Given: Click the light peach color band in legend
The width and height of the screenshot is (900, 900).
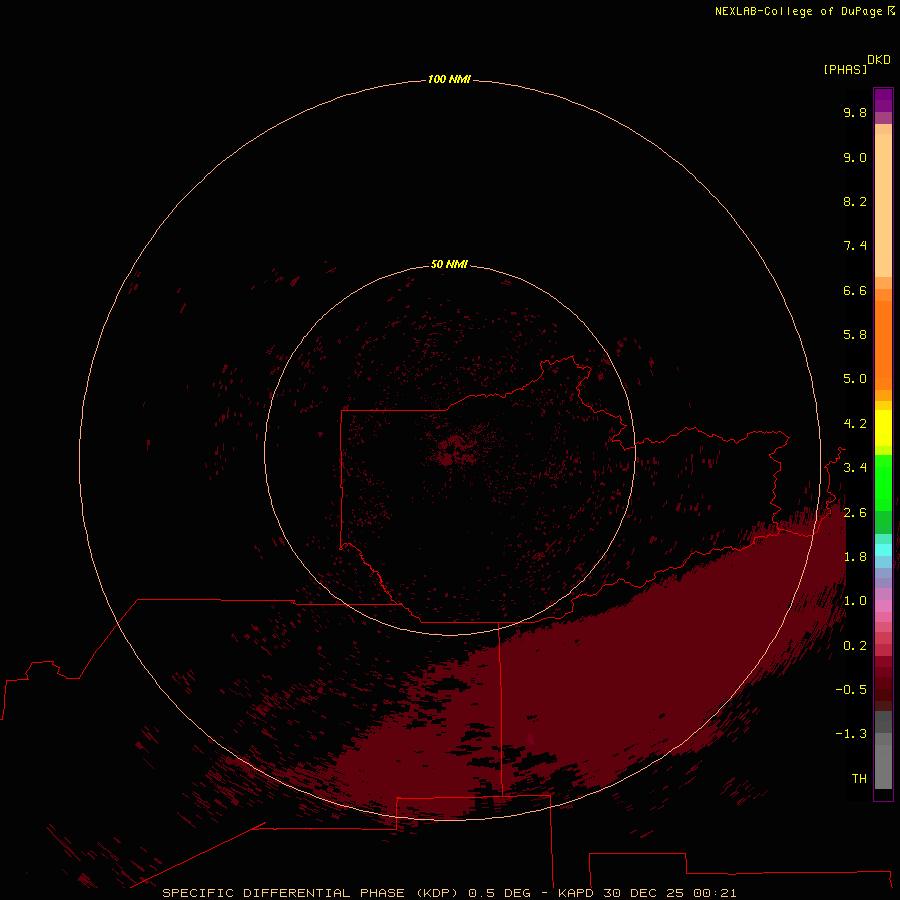Looking at the screenshot, I should pos(883,205).
